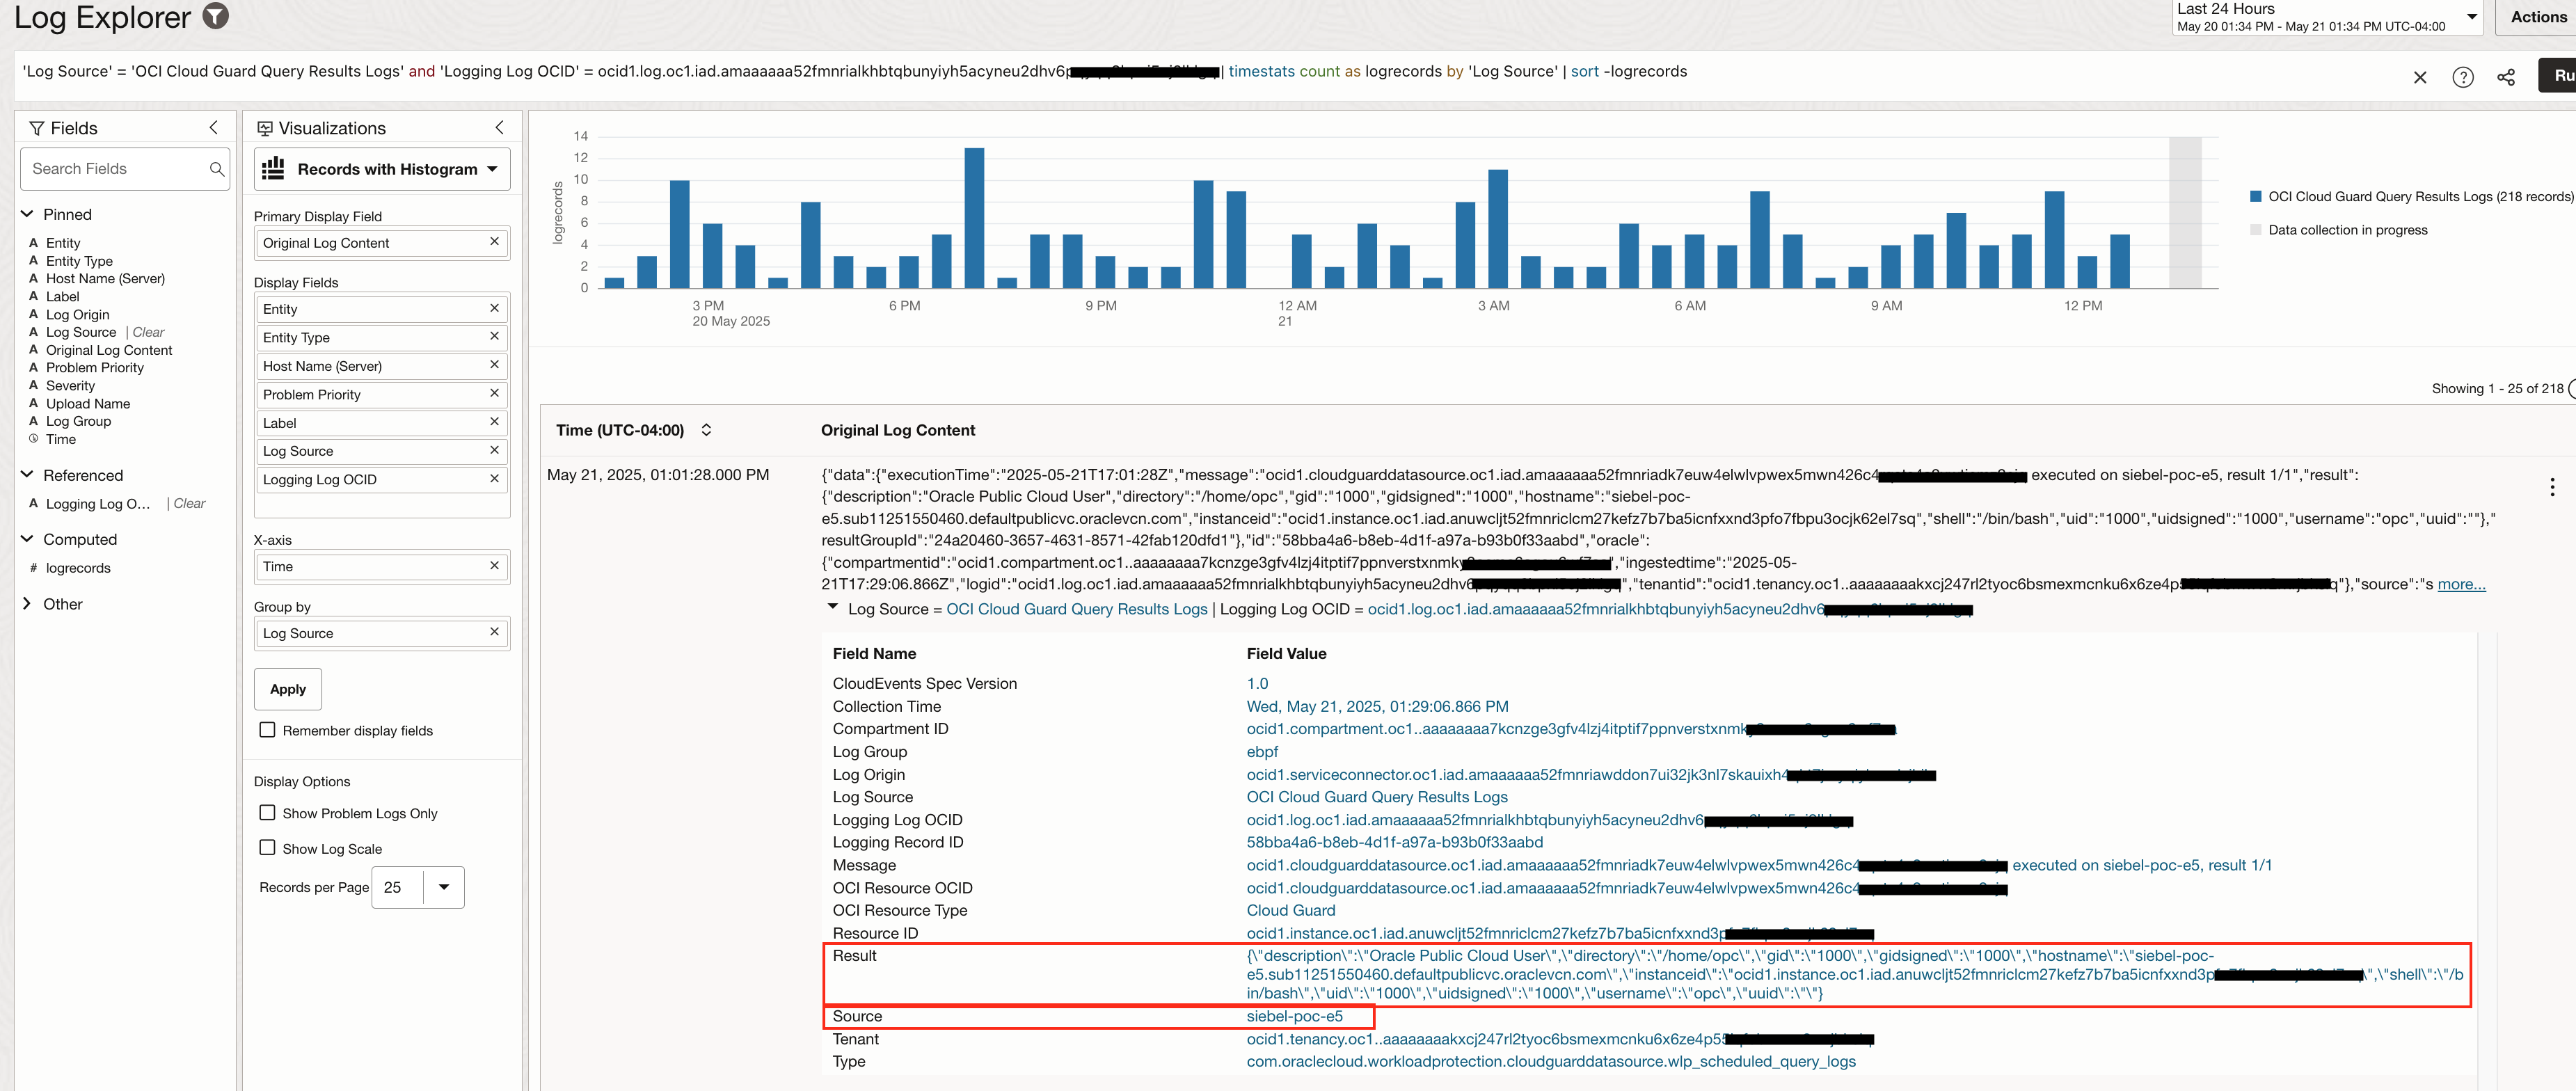The width and height of the screenshot is (2576, 1091).
Task: Enable Remember display fields checkbox
Action: click(x=267, y=730)
